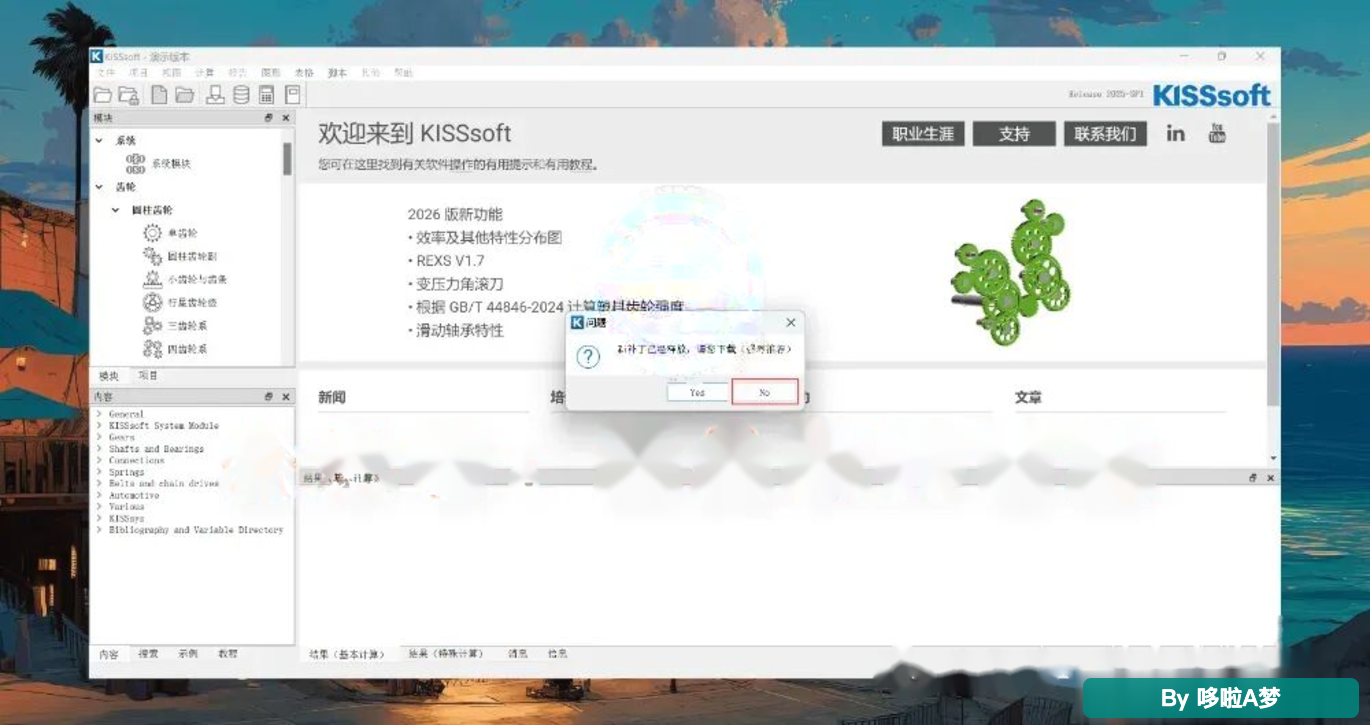Viewport: 1370px width, 725px height.
Task: Open the 脚本 menu
Action: 337,73
